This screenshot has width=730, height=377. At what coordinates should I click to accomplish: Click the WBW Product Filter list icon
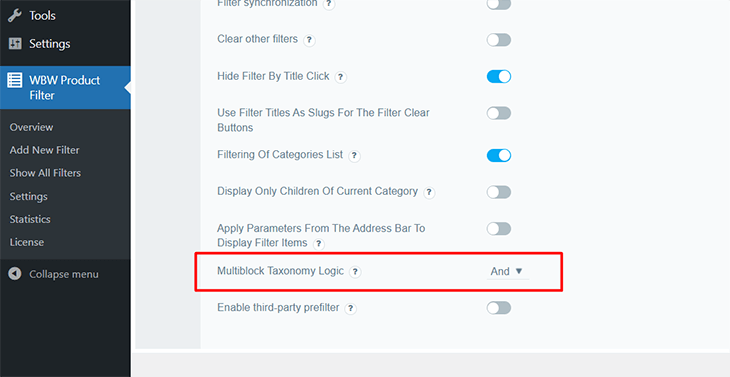tap(14, 80)
